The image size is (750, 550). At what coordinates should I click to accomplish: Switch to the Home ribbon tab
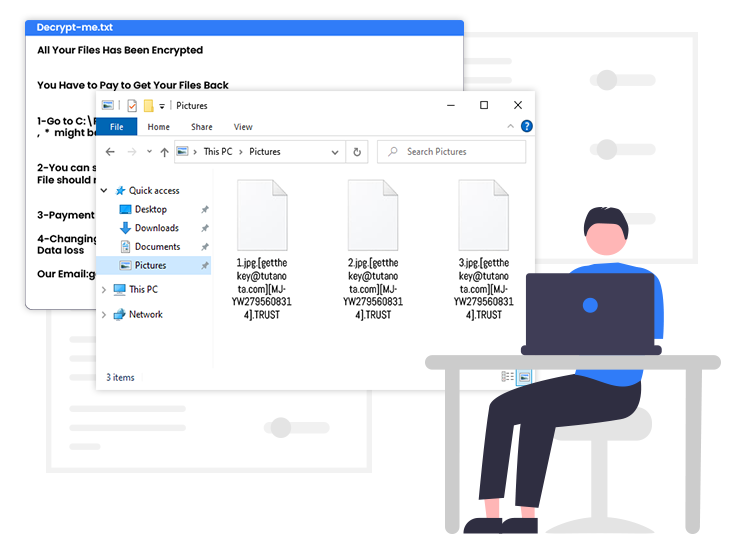click(x=158, y=127)
